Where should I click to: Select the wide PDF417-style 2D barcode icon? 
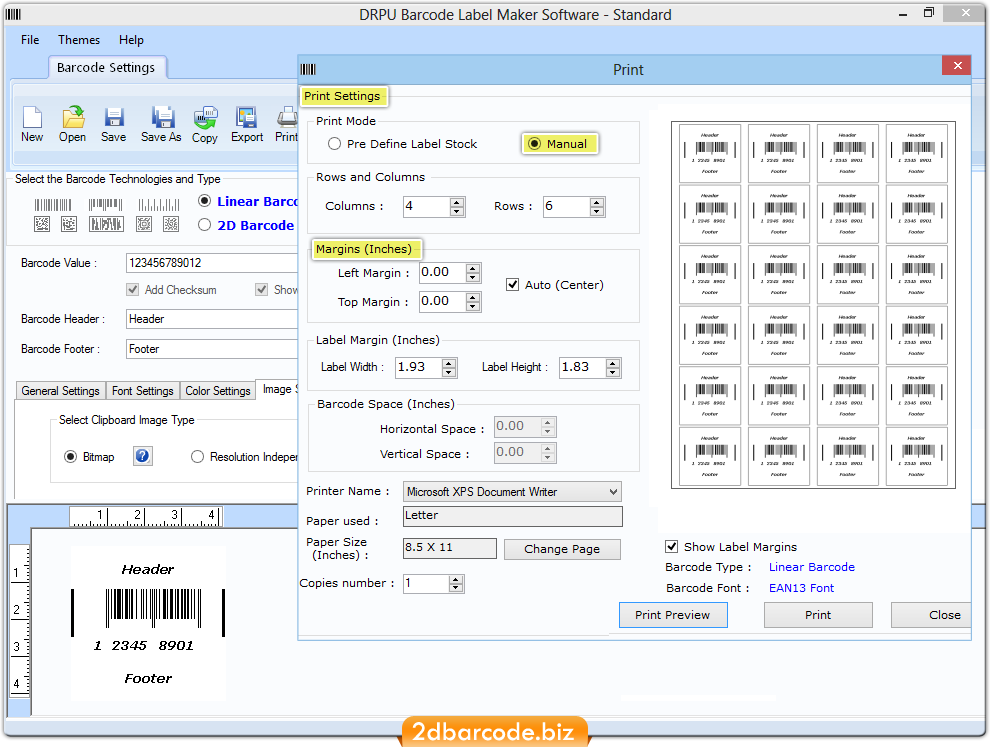106,224
